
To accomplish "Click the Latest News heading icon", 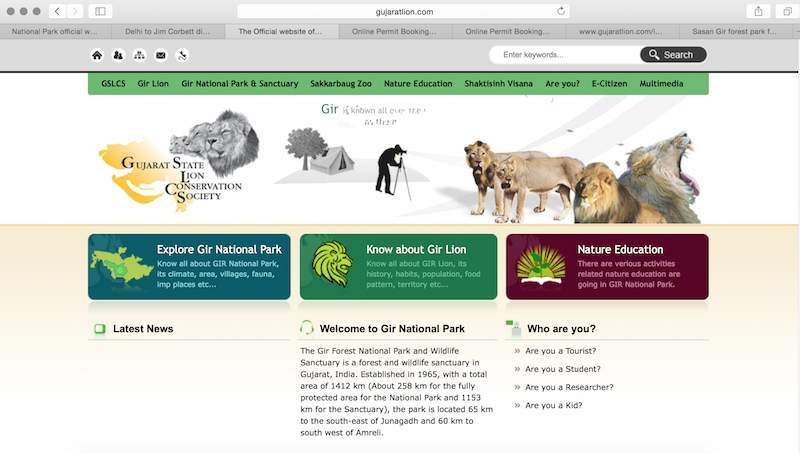I will pyautogui.click(x=100, y=329).
